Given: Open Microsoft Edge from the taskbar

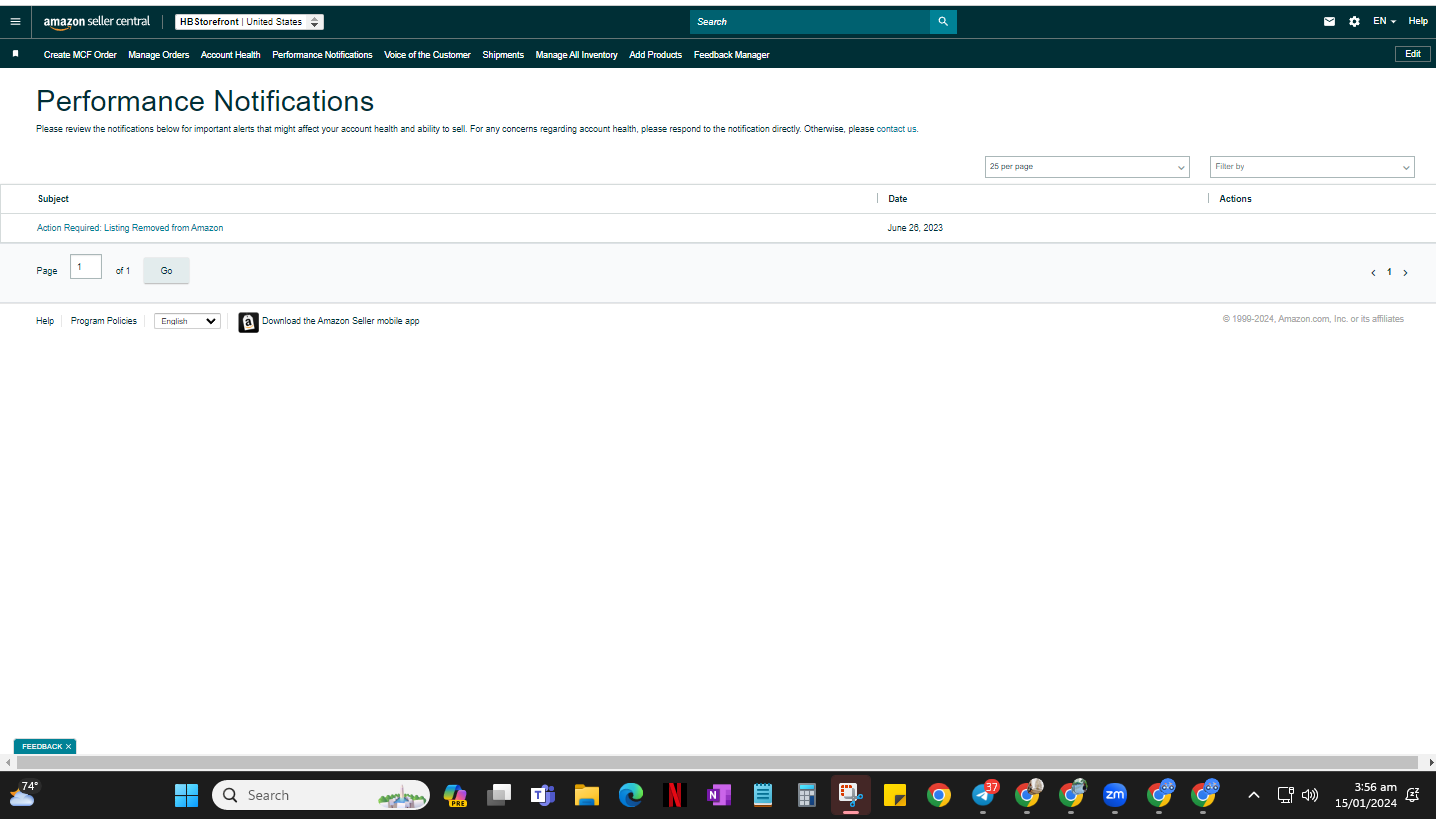Looking at the screenshot, I should (631, 795).
